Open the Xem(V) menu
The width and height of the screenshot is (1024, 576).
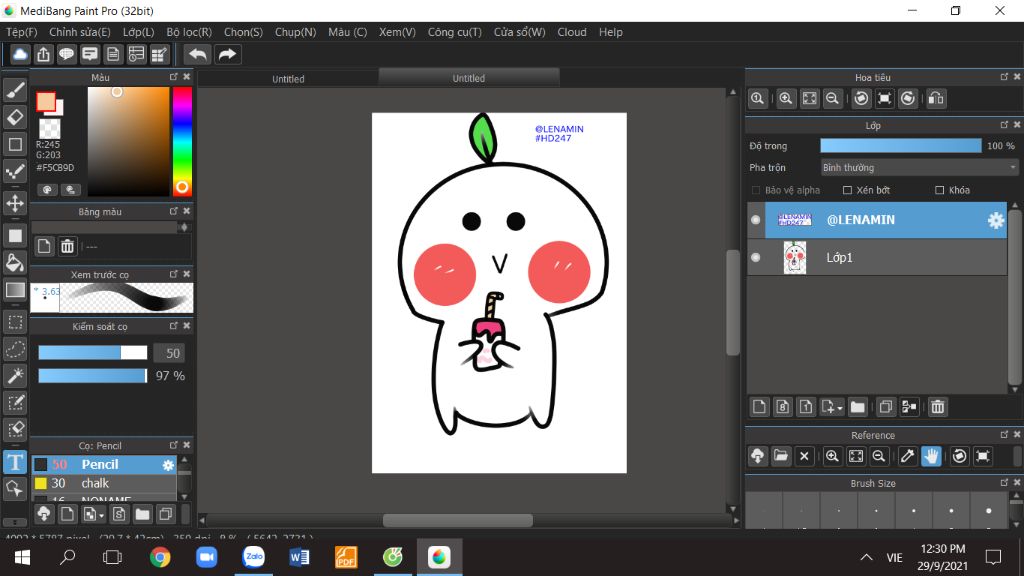coord(397,32)
